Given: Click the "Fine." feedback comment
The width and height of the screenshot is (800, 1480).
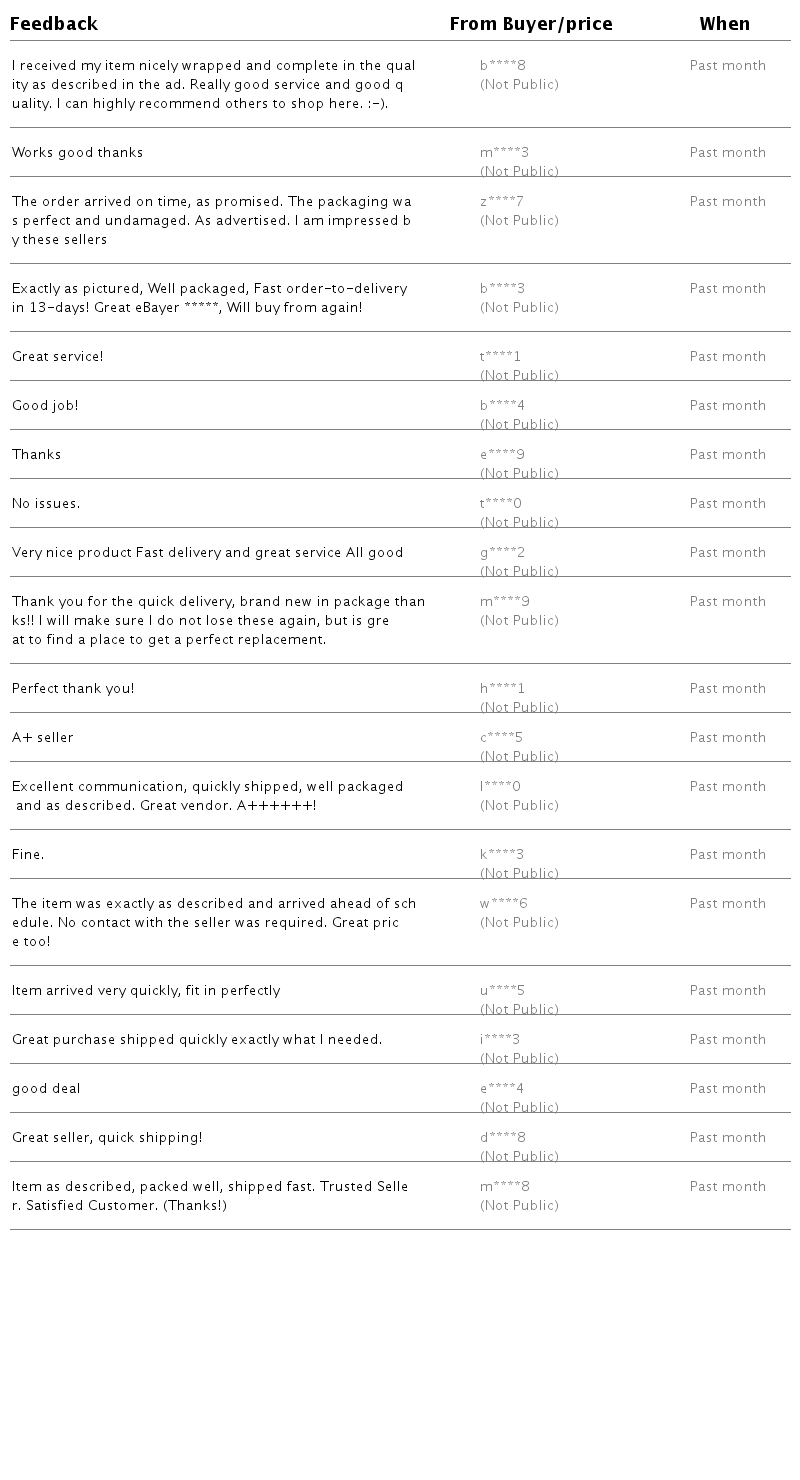Looking at the screenshot, I should click(x=28, y=855).
